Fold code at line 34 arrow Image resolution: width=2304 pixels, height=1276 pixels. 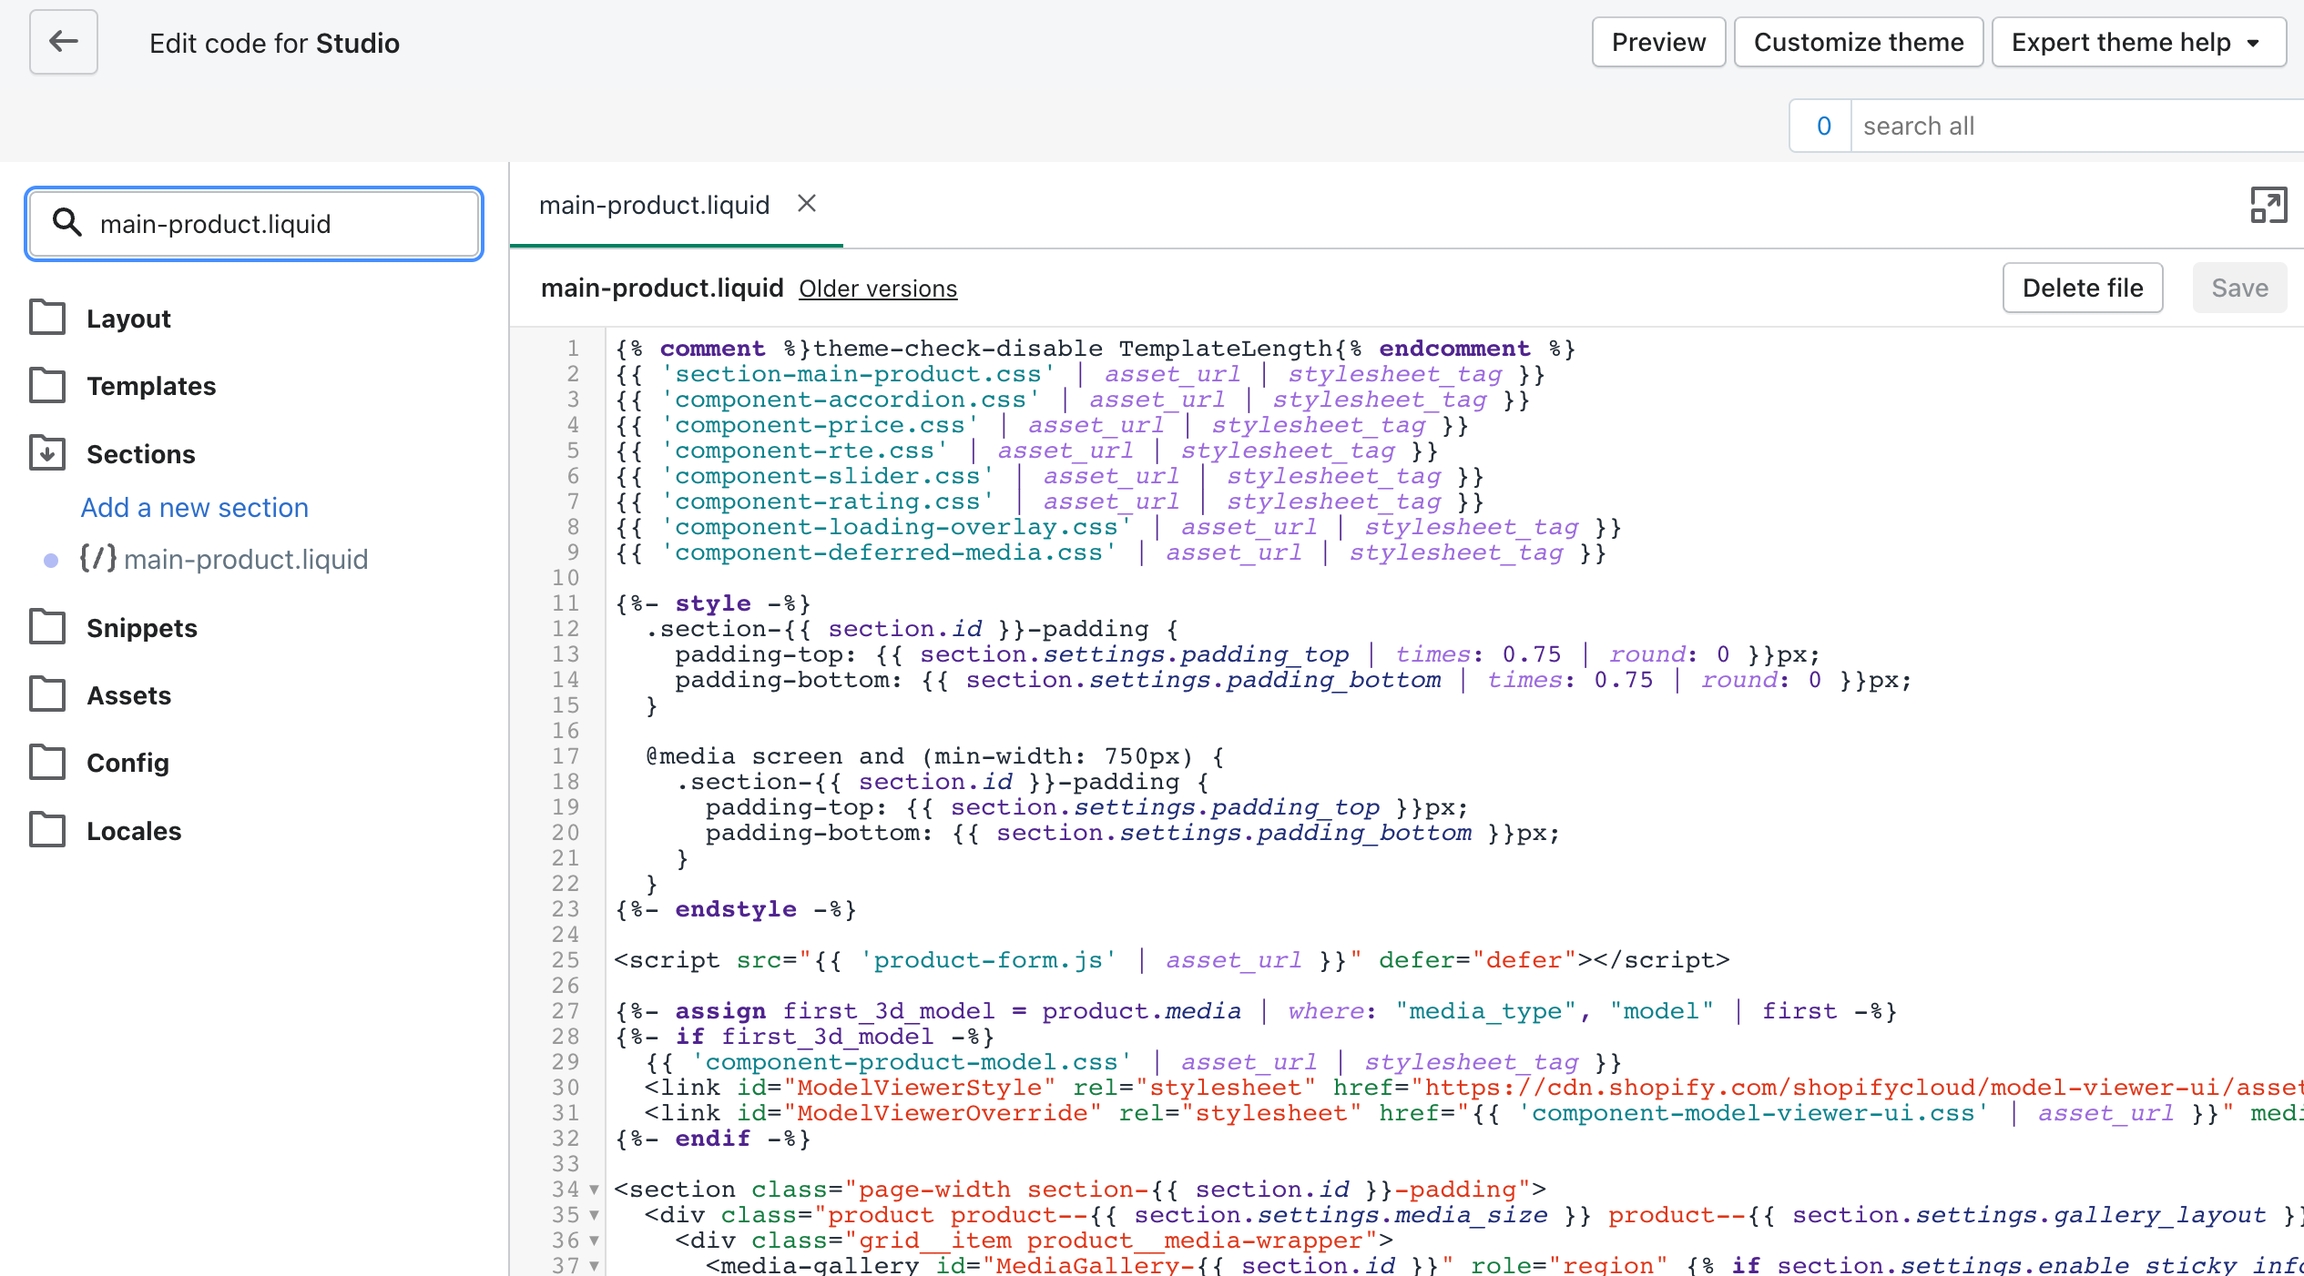[594, 1190]
